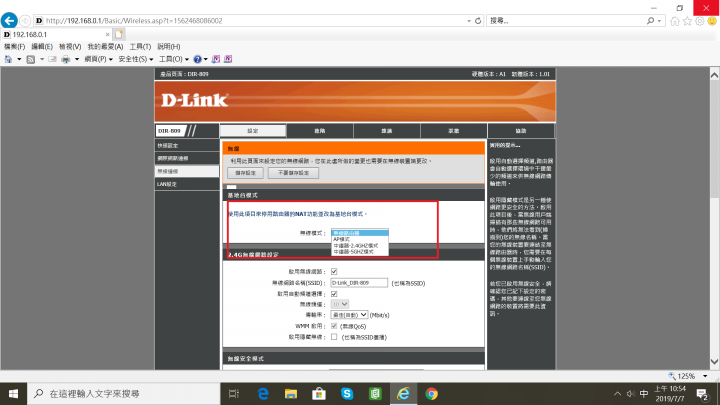Click the search magnifier in the search box
Viewport: 720px width, 405px height.
(x=650, y=21)
